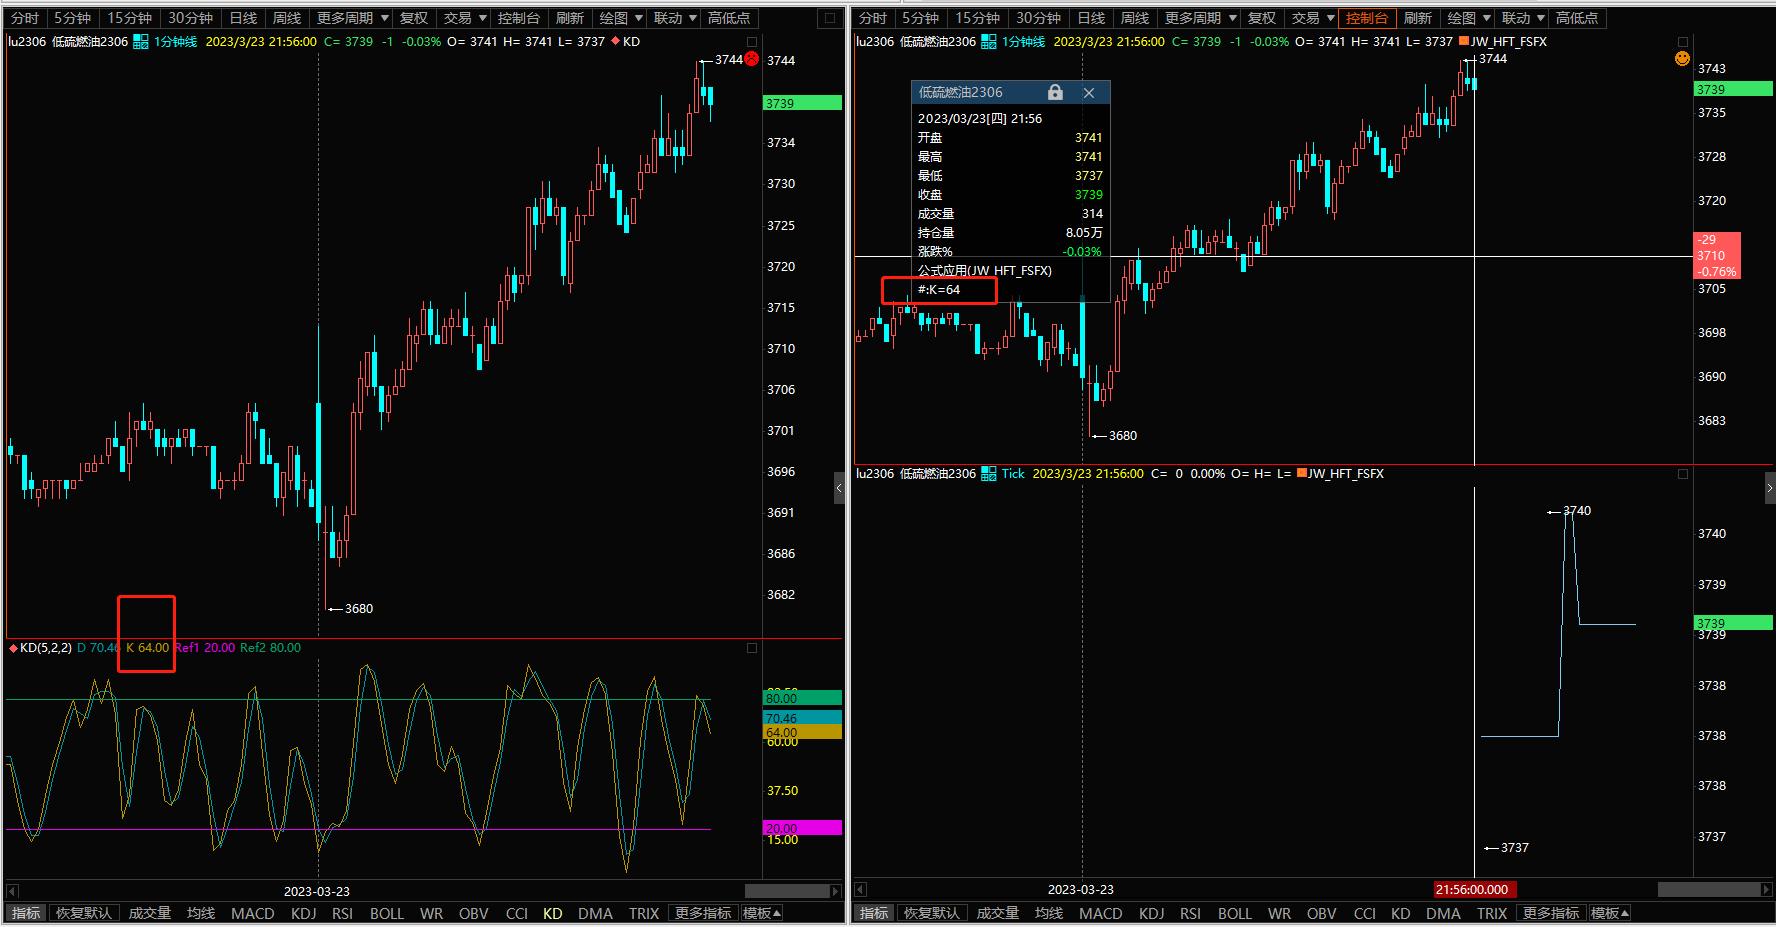The image size is (1776, 927).
Task: Click 高低点 button in left toolbar
Action: (729, 18)
